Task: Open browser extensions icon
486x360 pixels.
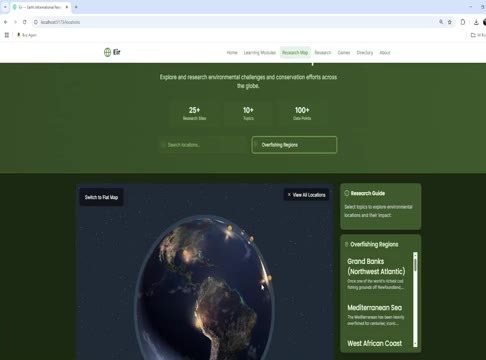Action: 463,22
